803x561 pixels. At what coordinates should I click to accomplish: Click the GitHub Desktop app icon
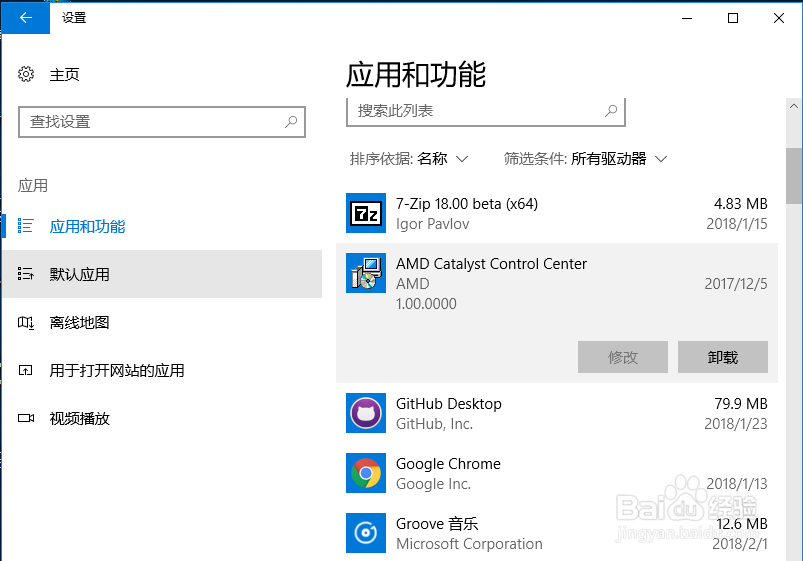[366, 413]
